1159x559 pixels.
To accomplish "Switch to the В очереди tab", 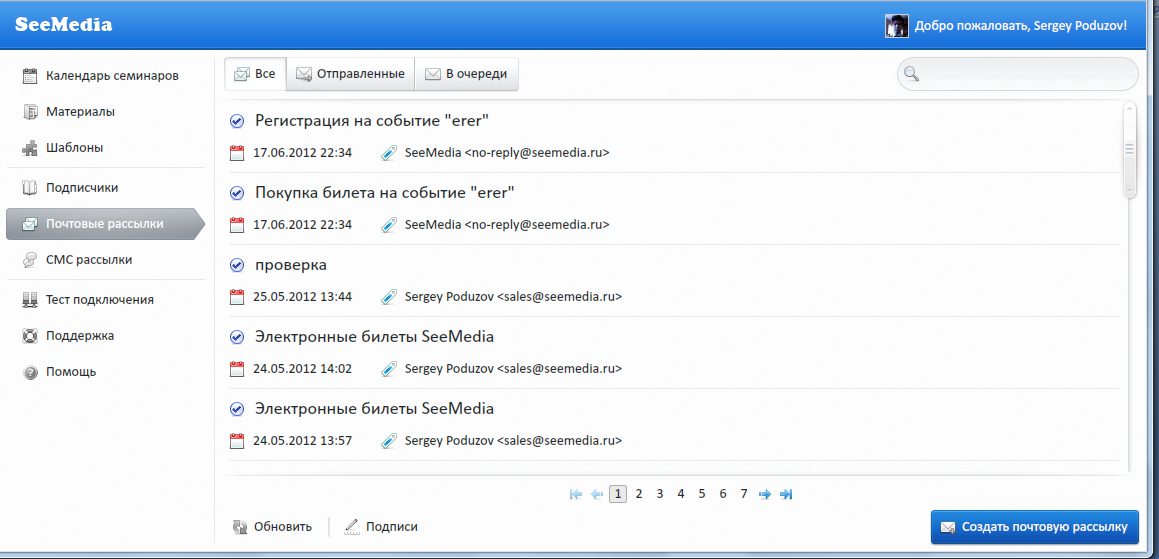I will click(x=466, y=74).
